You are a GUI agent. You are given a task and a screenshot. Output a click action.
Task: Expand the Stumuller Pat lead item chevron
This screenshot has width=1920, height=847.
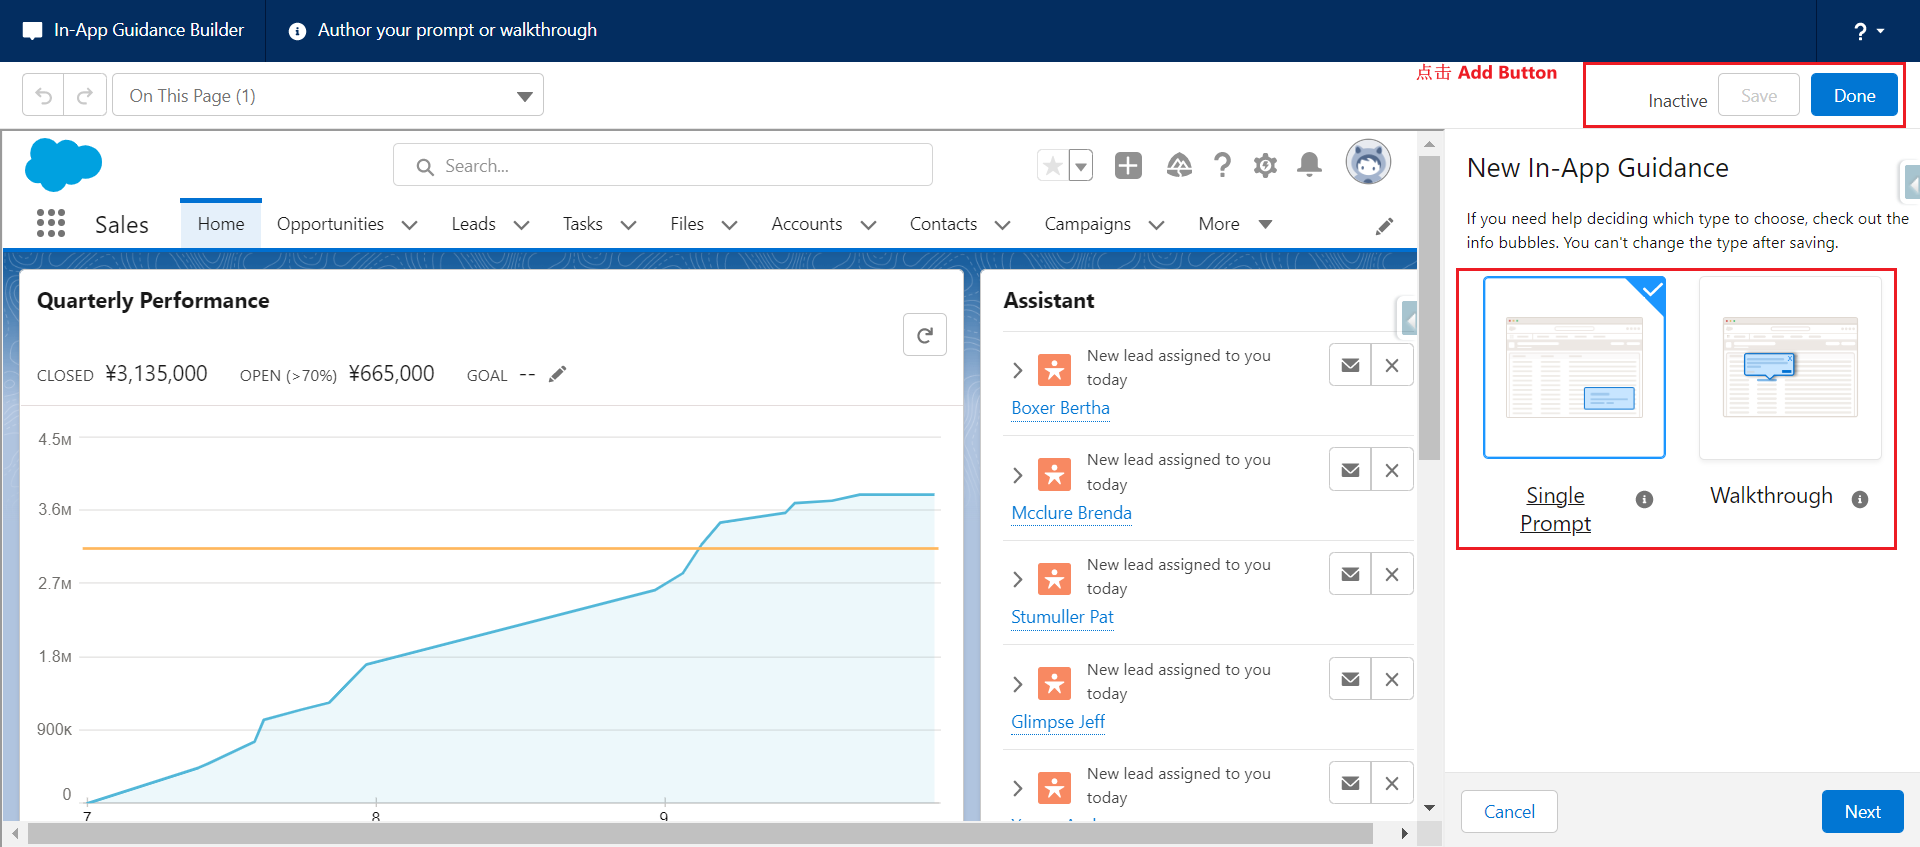pos(1017,579)
